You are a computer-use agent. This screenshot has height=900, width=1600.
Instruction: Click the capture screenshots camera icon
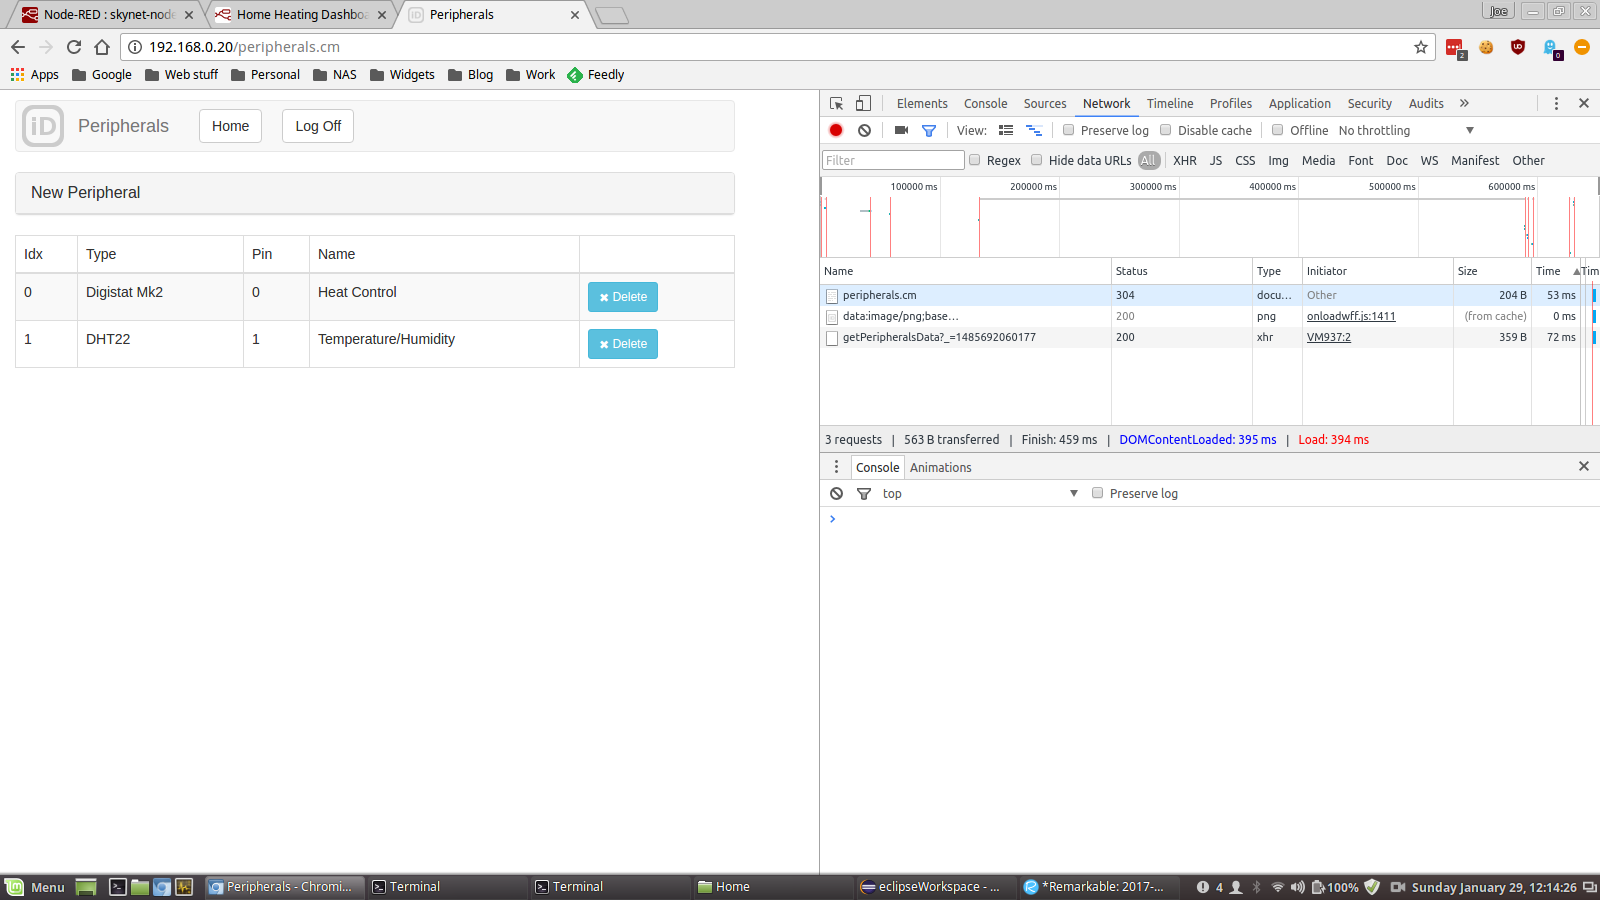tap(901, 130)
